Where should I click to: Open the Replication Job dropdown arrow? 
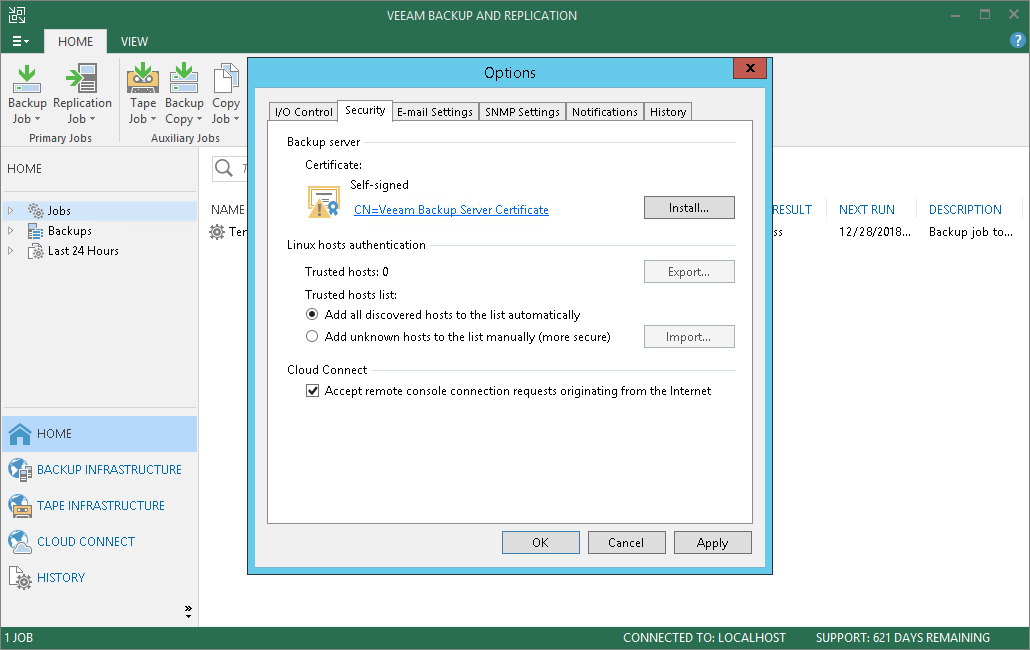point(93,119)
